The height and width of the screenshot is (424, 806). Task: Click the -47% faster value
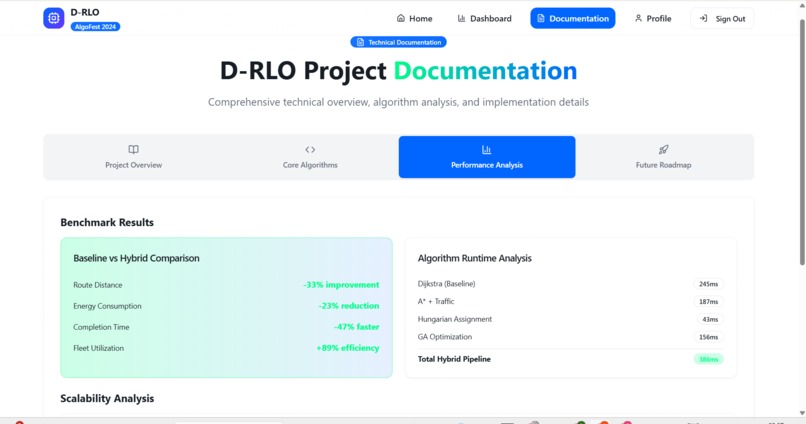click(357, 327)
